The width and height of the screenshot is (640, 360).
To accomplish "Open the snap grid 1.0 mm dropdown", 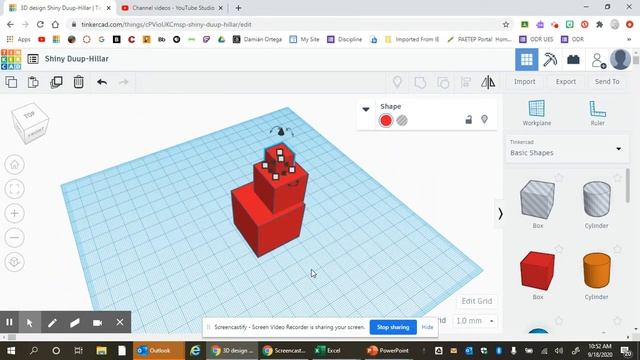I will 475,321.
